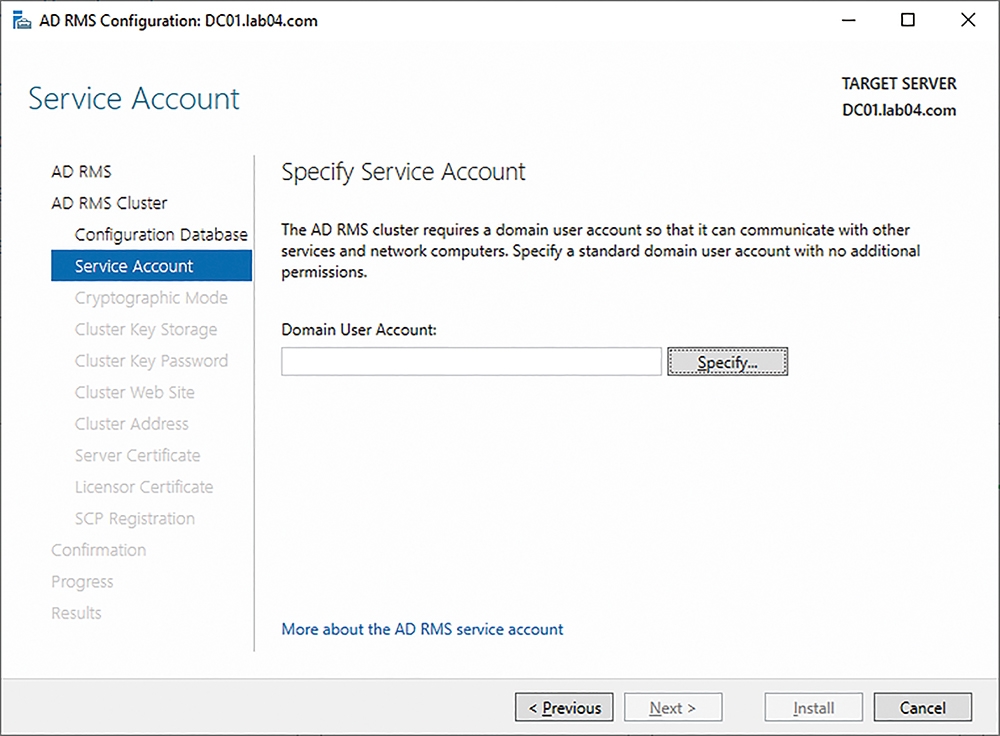
Task: Click the Licensor Certificate step
Action: (144, 487)
